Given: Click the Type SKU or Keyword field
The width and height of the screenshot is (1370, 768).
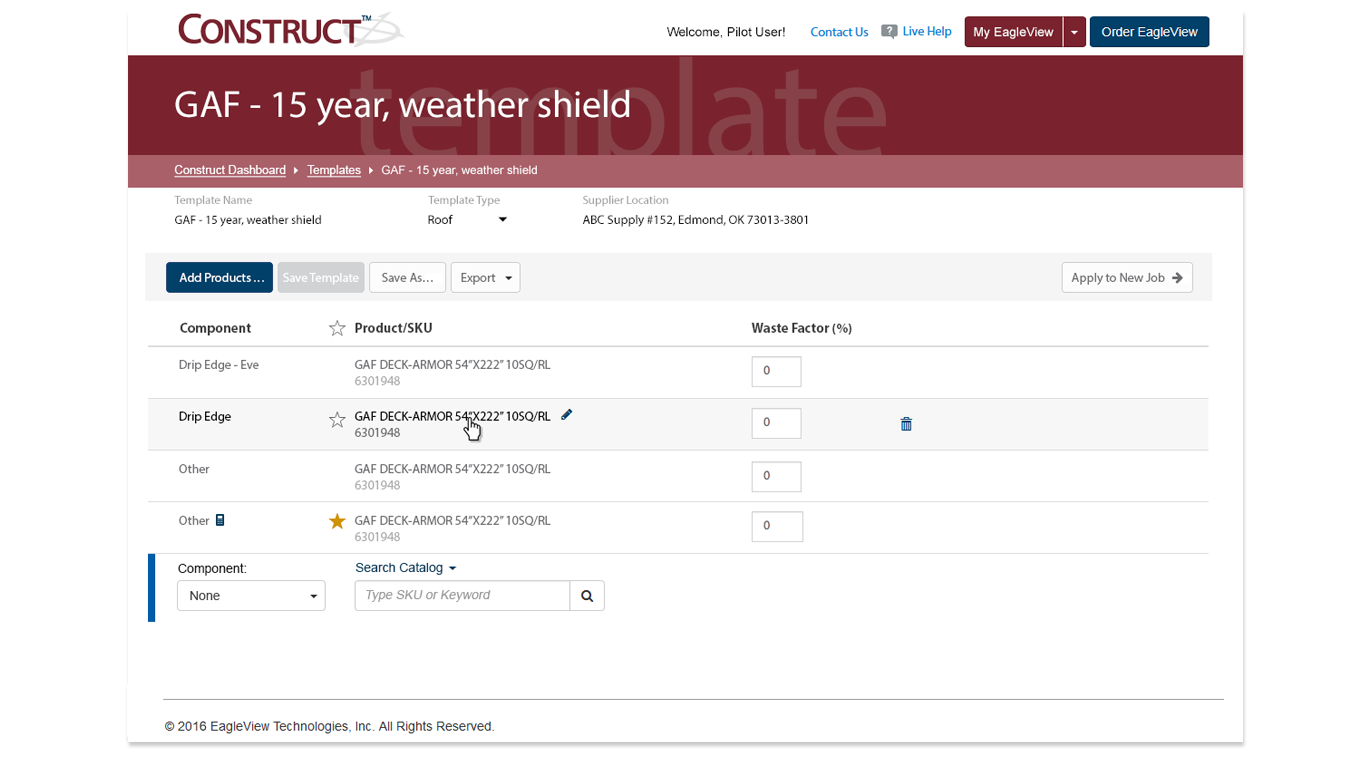Looking at the screenshot, I should tap(462, 596).
